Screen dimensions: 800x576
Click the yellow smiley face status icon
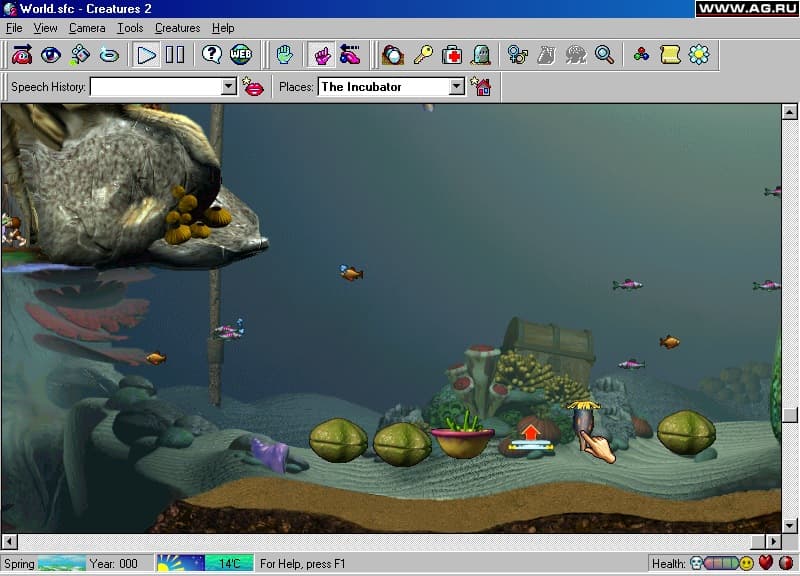[x=746, y=564]
